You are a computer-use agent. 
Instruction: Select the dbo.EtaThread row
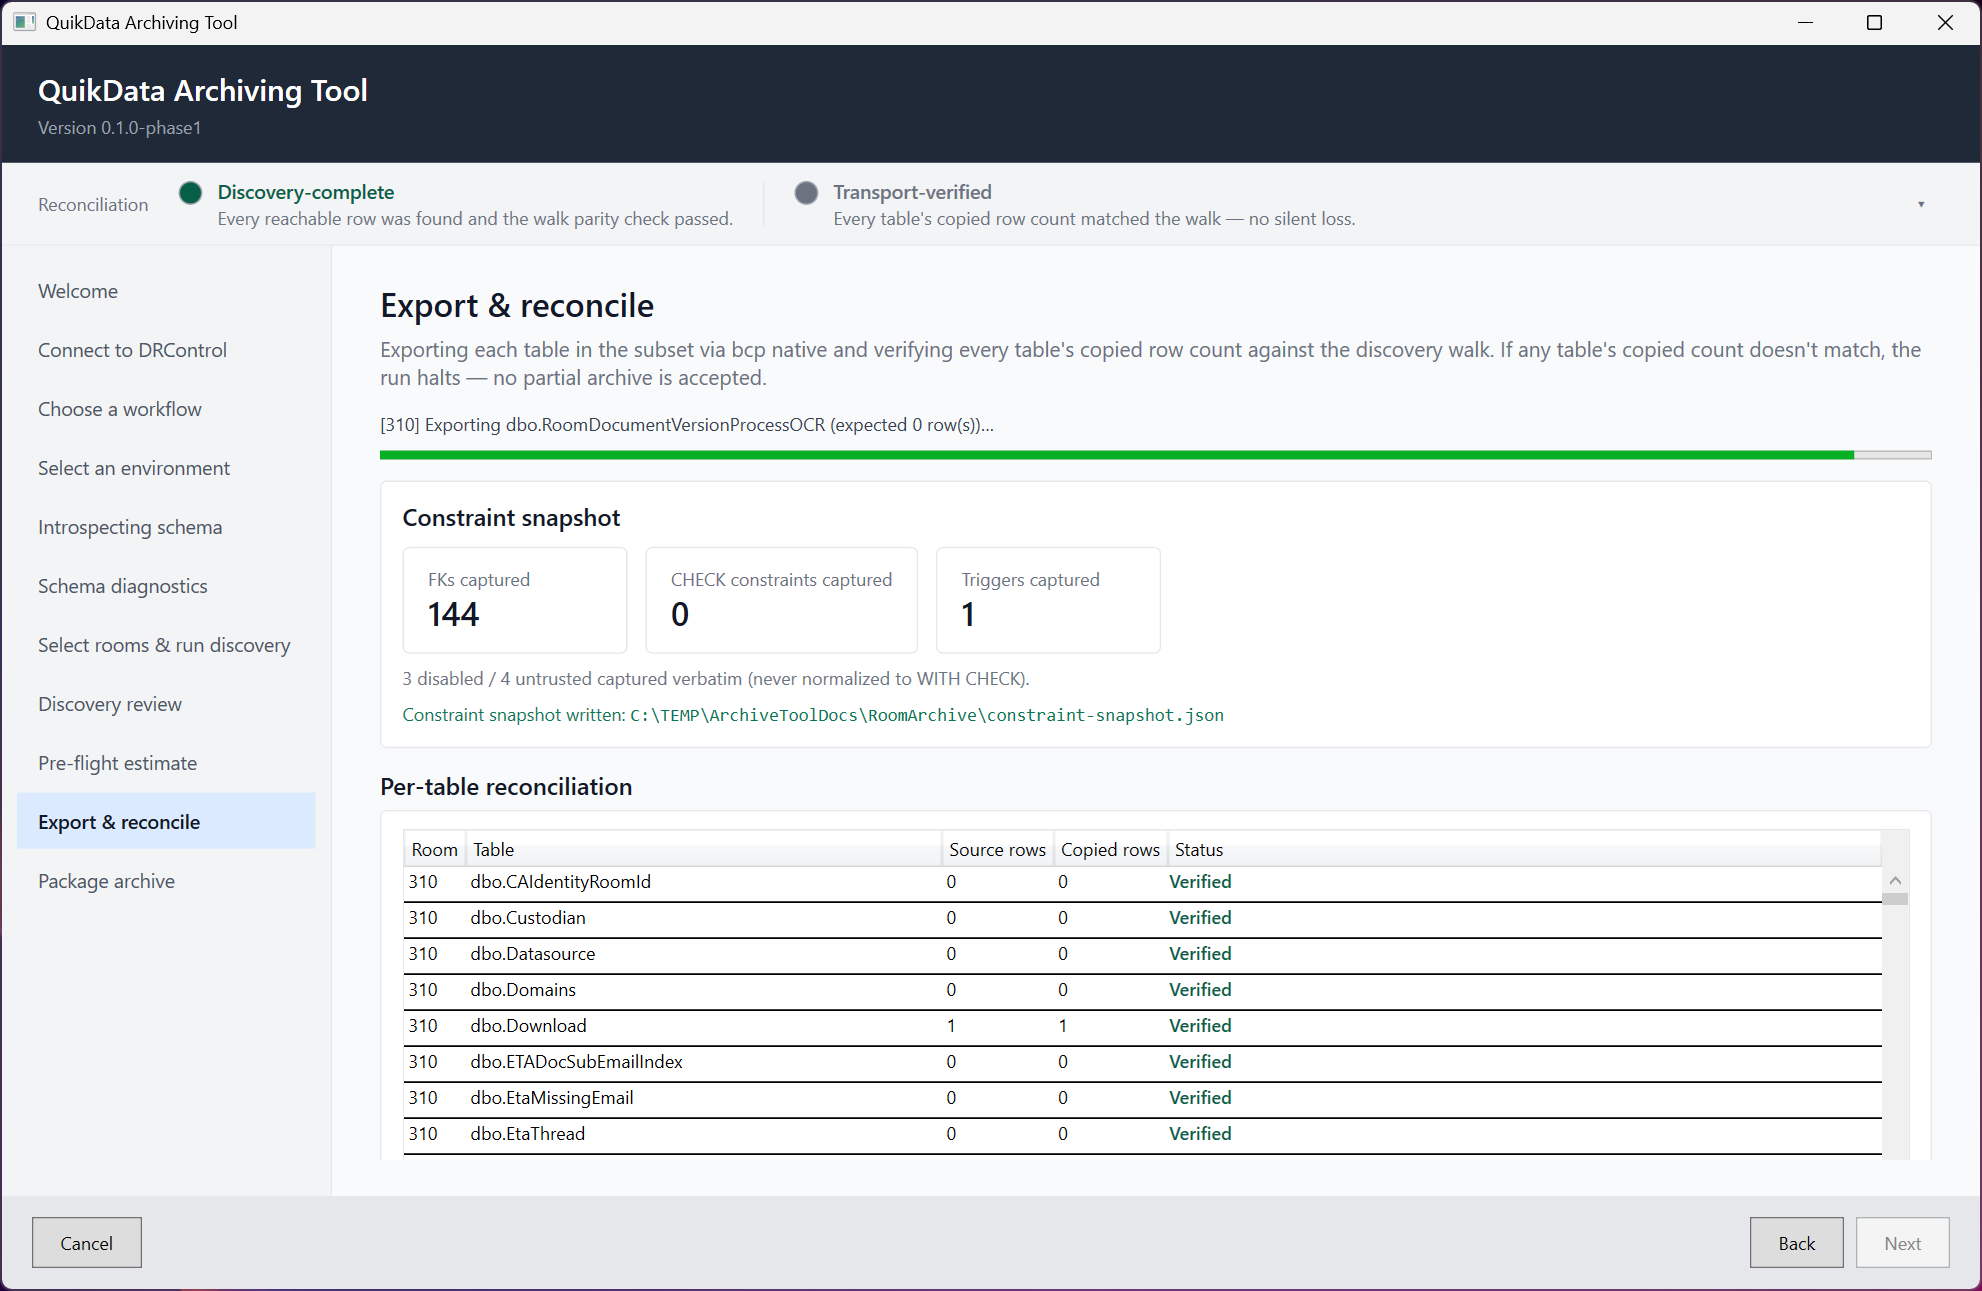click(x=1142, y=1134)
